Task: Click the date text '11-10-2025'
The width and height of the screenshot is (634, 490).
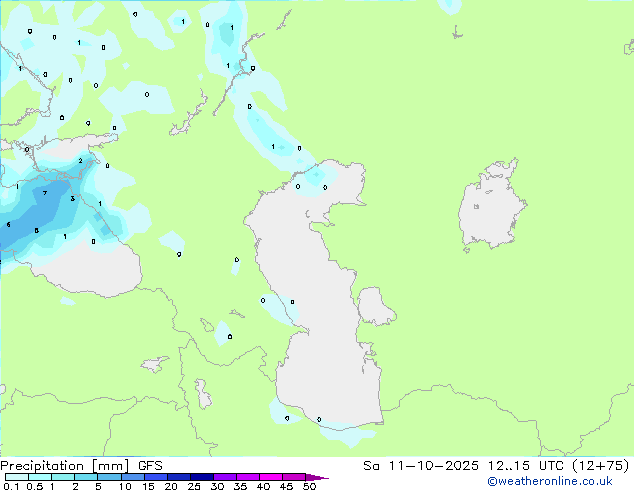Action: 433,466
